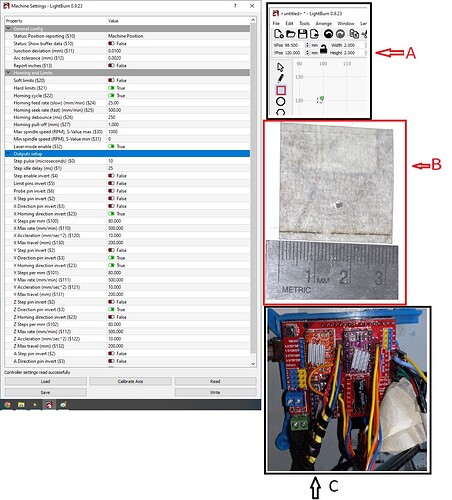Open the File menu in LightBurn

[276, 23]
